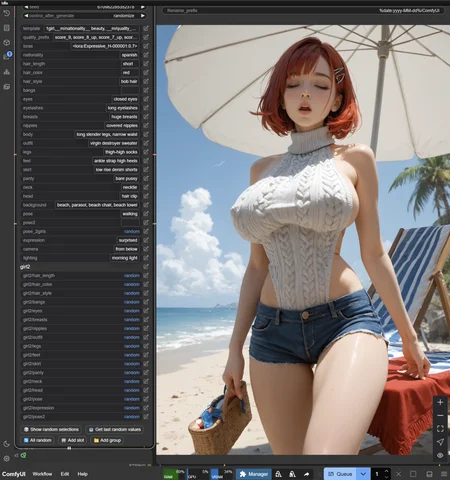Viewport: 450px width, 480px height.
Task: Click the select mode arrow canvas icon
Action: coord(440,442)
